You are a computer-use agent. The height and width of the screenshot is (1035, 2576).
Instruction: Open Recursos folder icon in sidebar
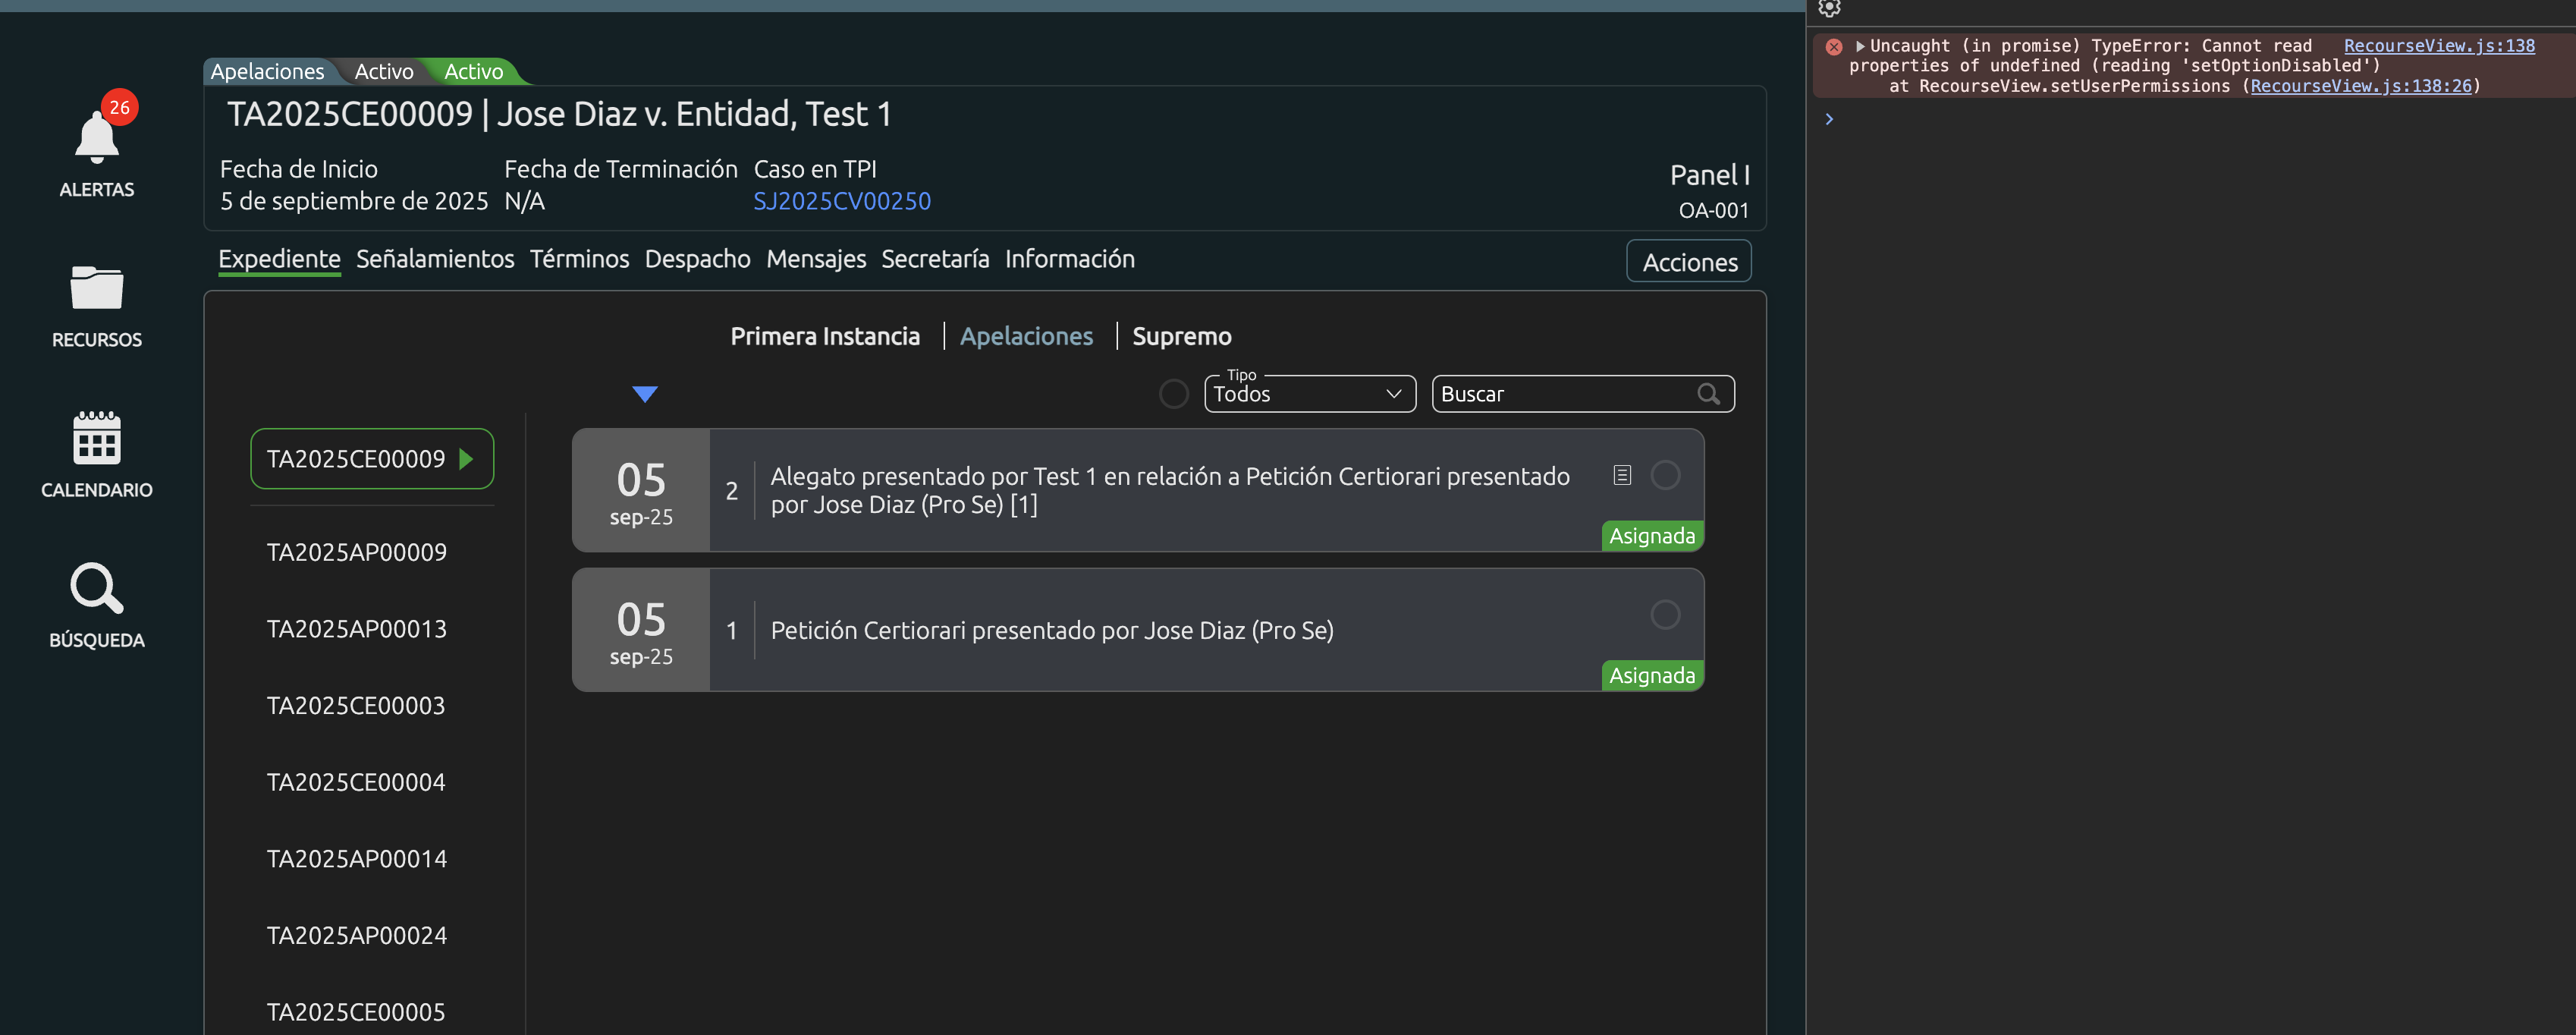(x=96, y=288)
